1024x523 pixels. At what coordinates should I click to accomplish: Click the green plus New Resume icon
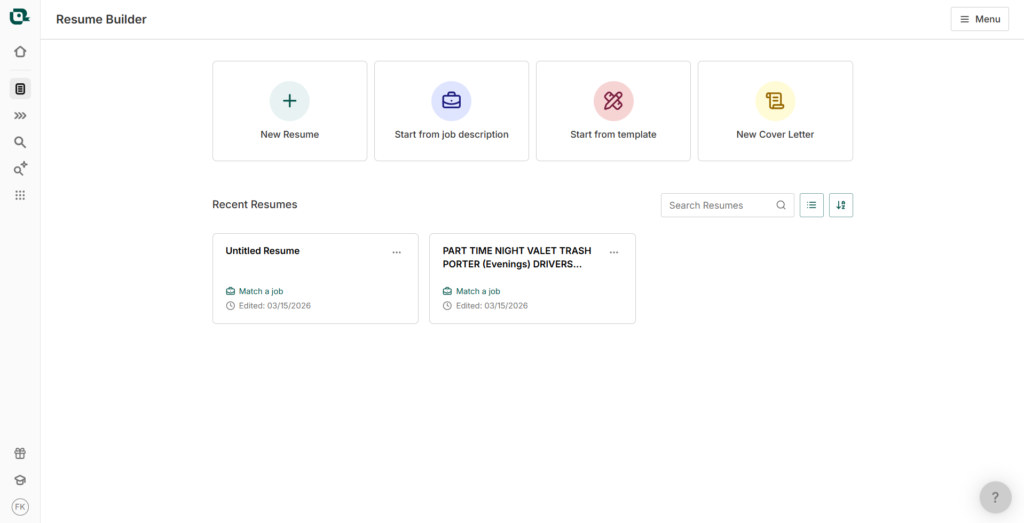[289, 101]
